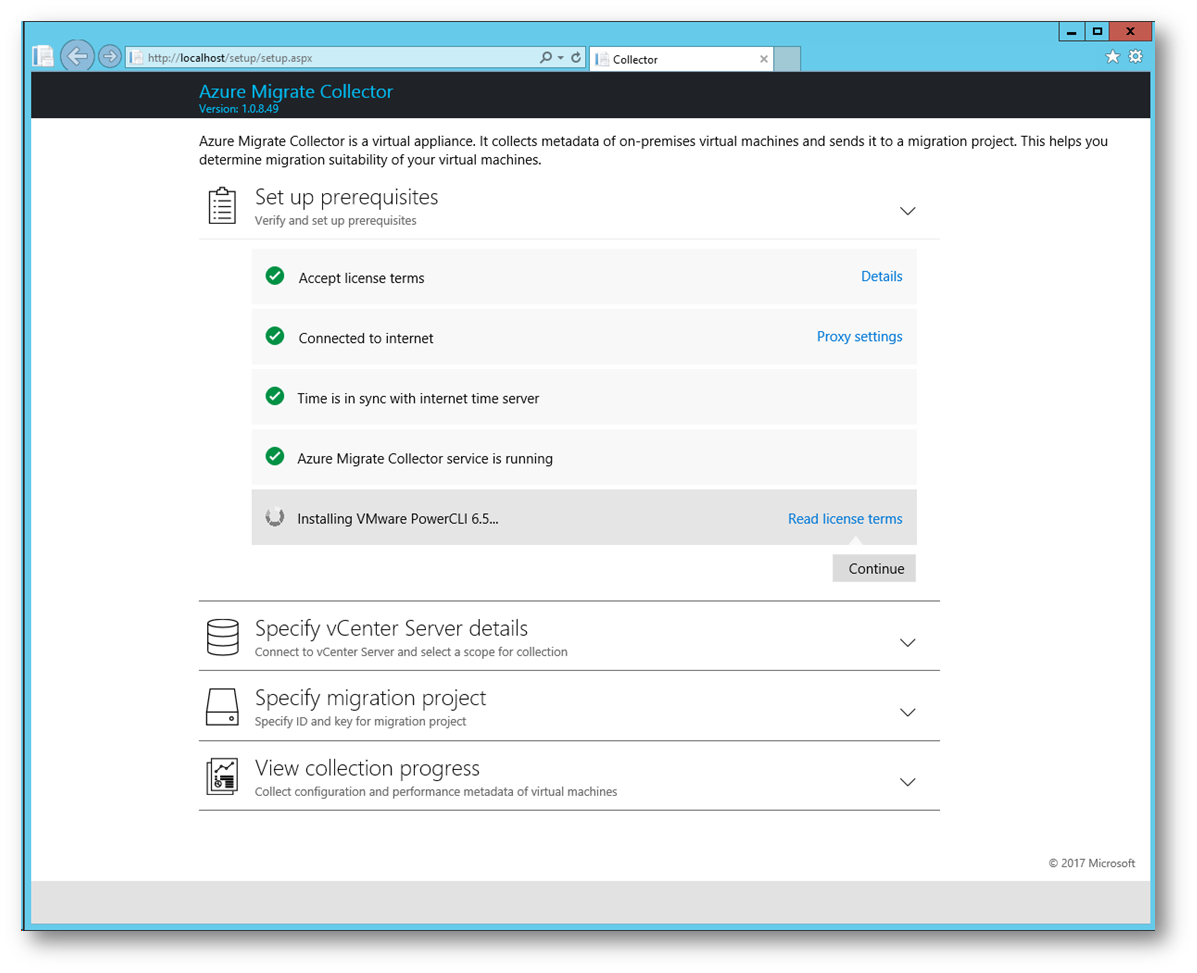Expand View collection progress chevron

[x=907, y=782]
